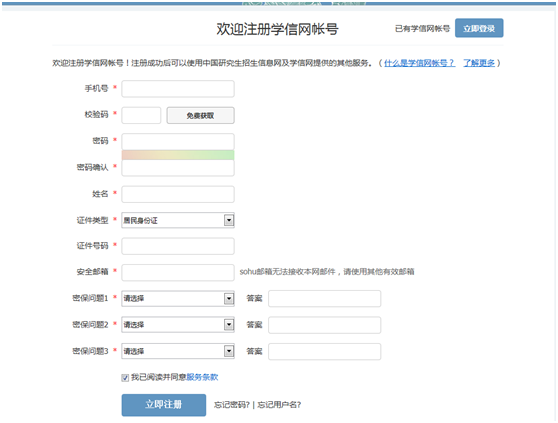This screenshot has width=558, height=423.
Task: Focus the 密码 password field
Action: (x=178, y=142)
